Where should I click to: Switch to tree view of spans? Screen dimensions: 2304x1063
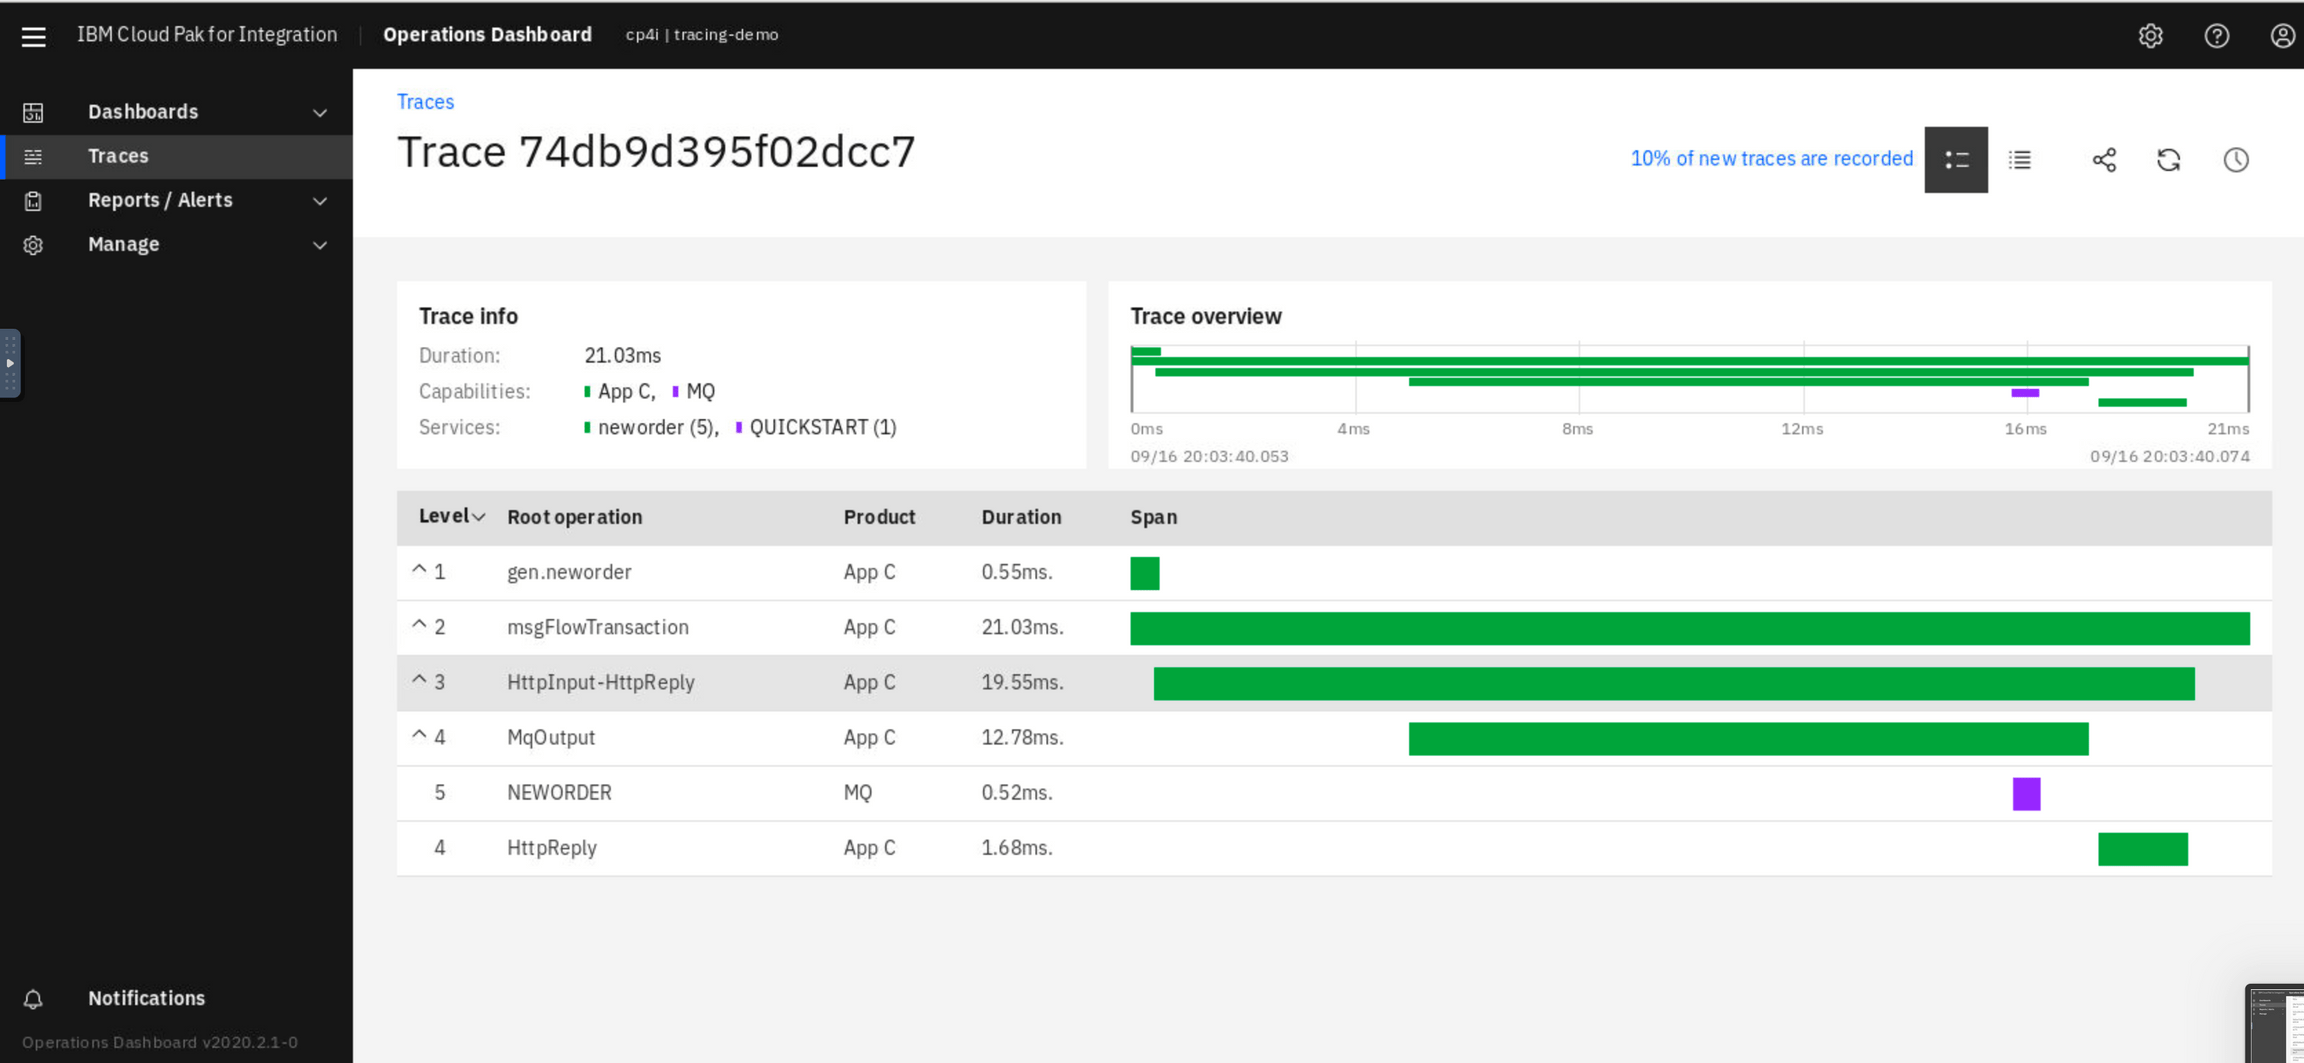coord(1956,159)
